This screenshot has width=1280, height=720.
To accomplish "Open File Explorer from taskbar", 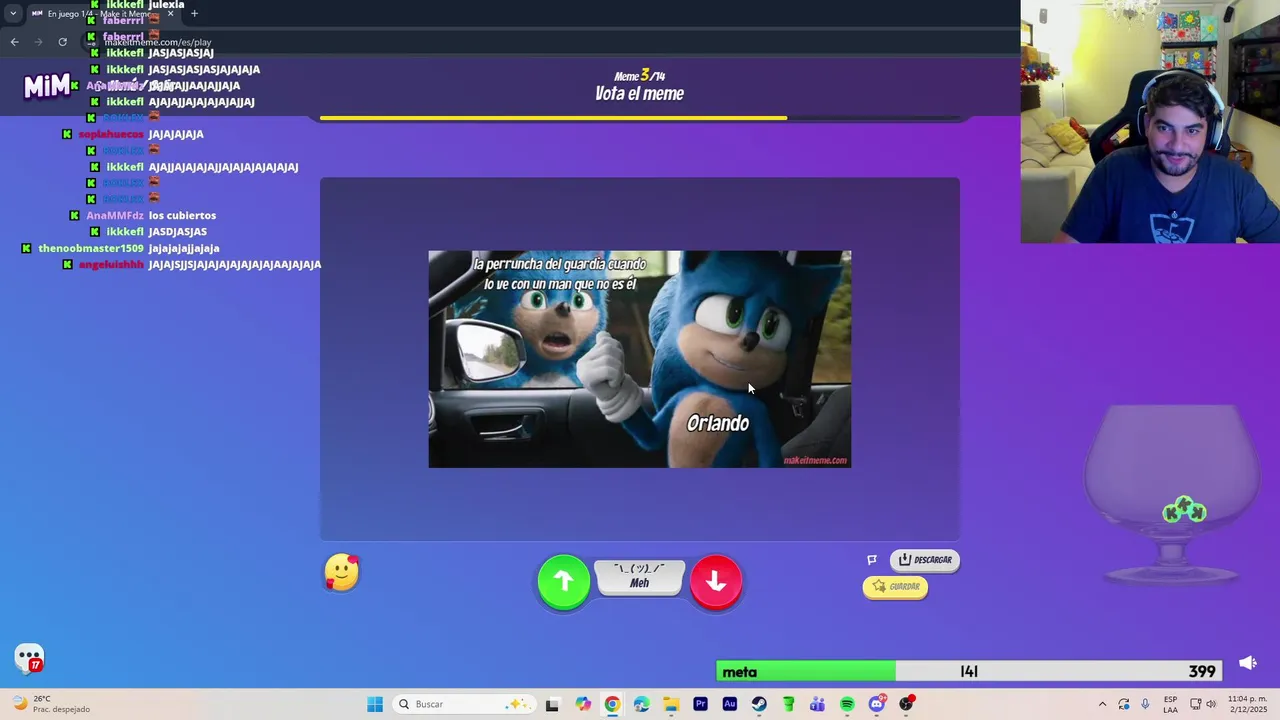I will 671,704.
